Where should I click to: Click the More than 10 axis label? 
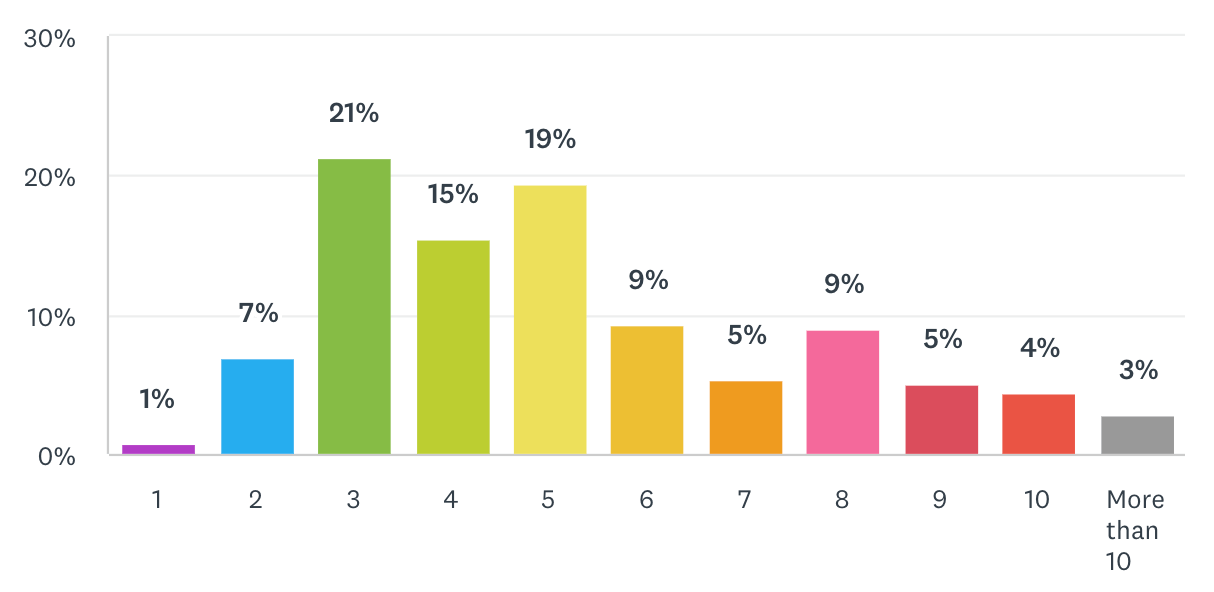pos(1135,531)
